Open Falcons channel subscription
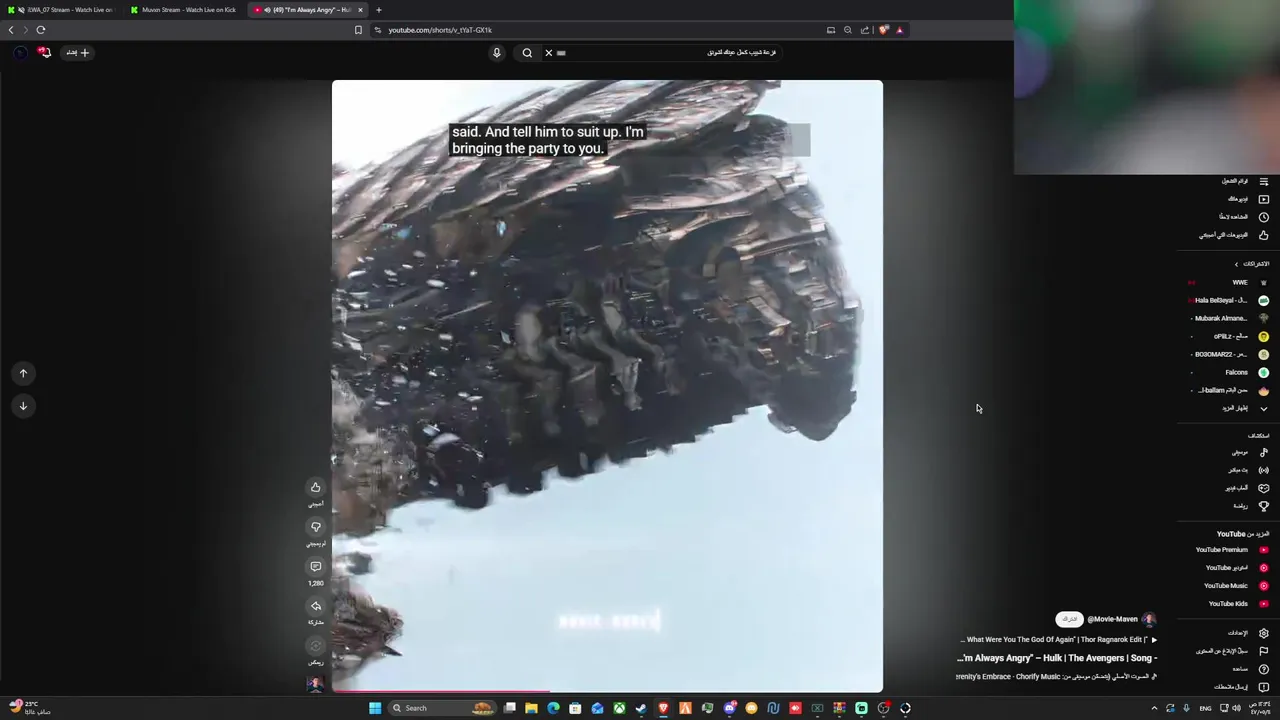Screen dimensions: 1280x720 1230,372
